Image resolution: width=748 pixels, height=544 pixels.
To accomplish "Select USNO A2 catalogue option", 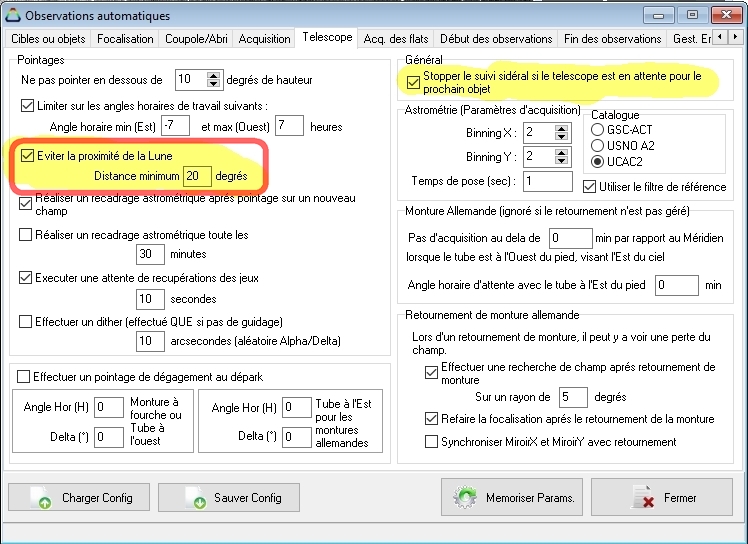I will tap(599, 145).
